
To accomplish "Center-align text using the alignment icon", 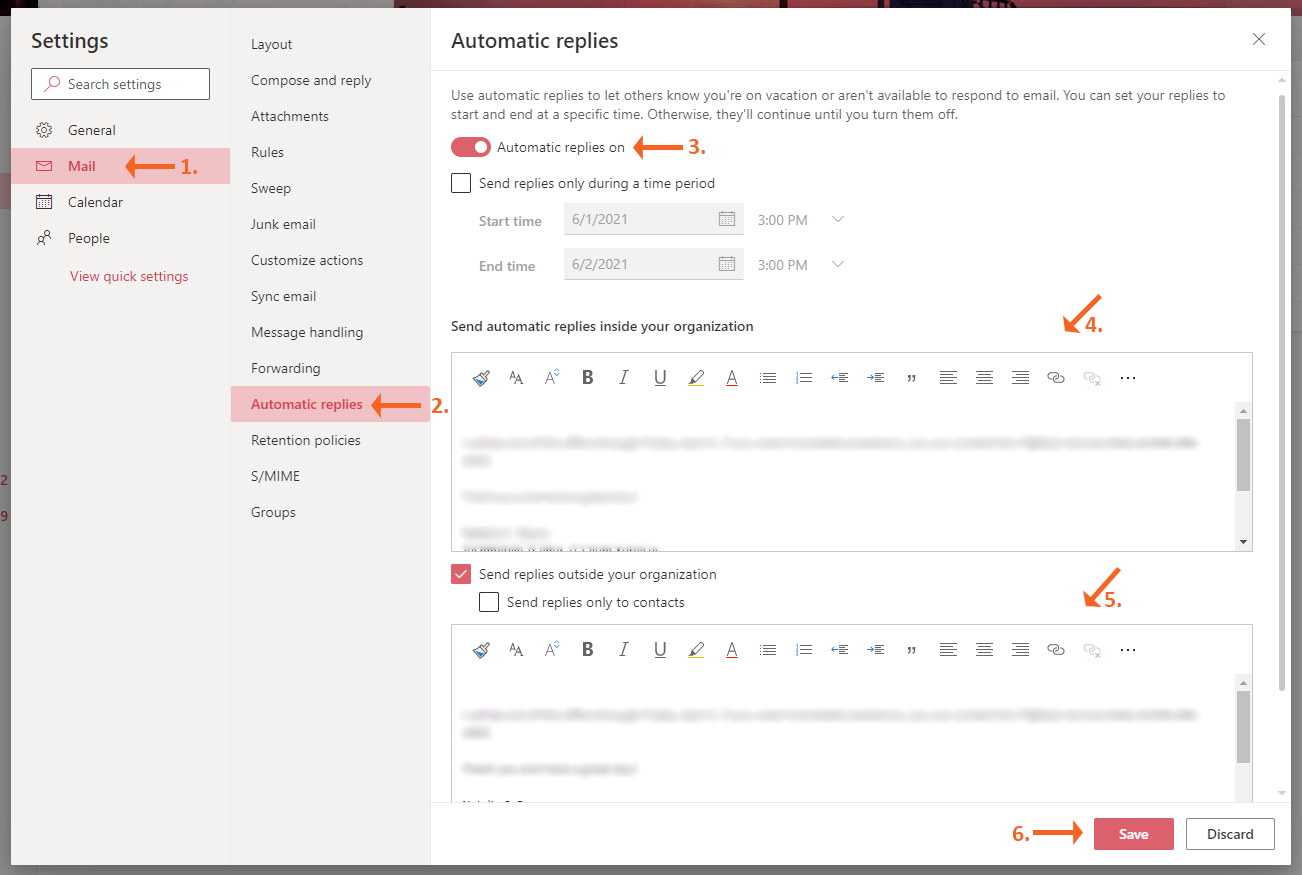I will tap(984, 377).
